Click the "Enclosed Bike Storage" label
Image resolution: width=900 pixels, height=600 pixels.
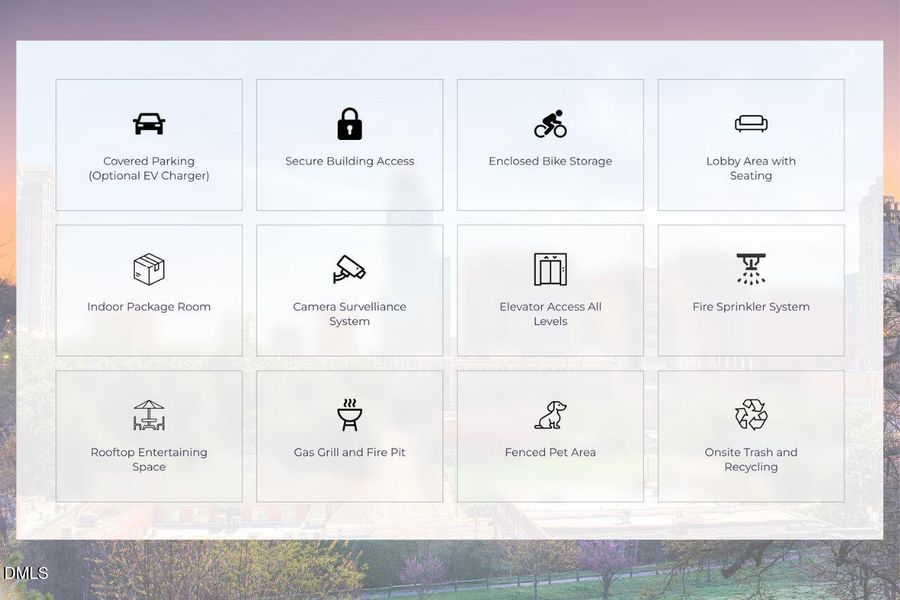click(550, 161)
